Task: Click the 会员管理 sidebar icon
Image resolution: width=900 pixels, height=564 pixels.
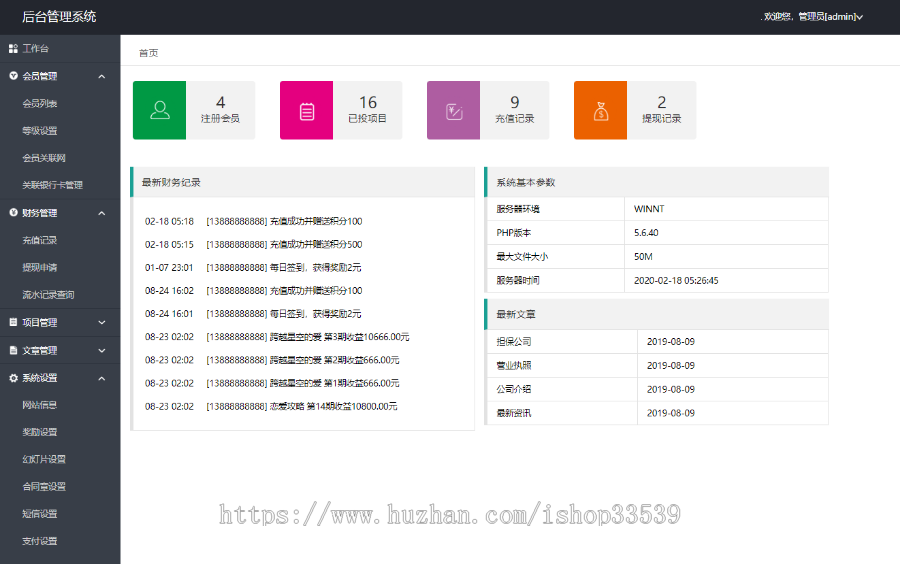Action: pos(13,76)
